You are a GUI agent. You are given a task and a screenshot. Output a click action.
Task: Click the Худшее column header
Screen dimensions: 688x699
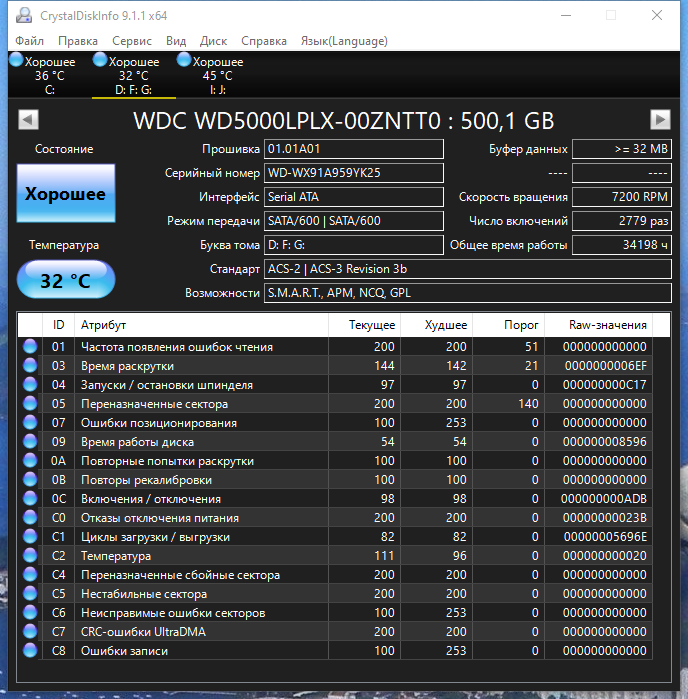click(x=437, y=325)
